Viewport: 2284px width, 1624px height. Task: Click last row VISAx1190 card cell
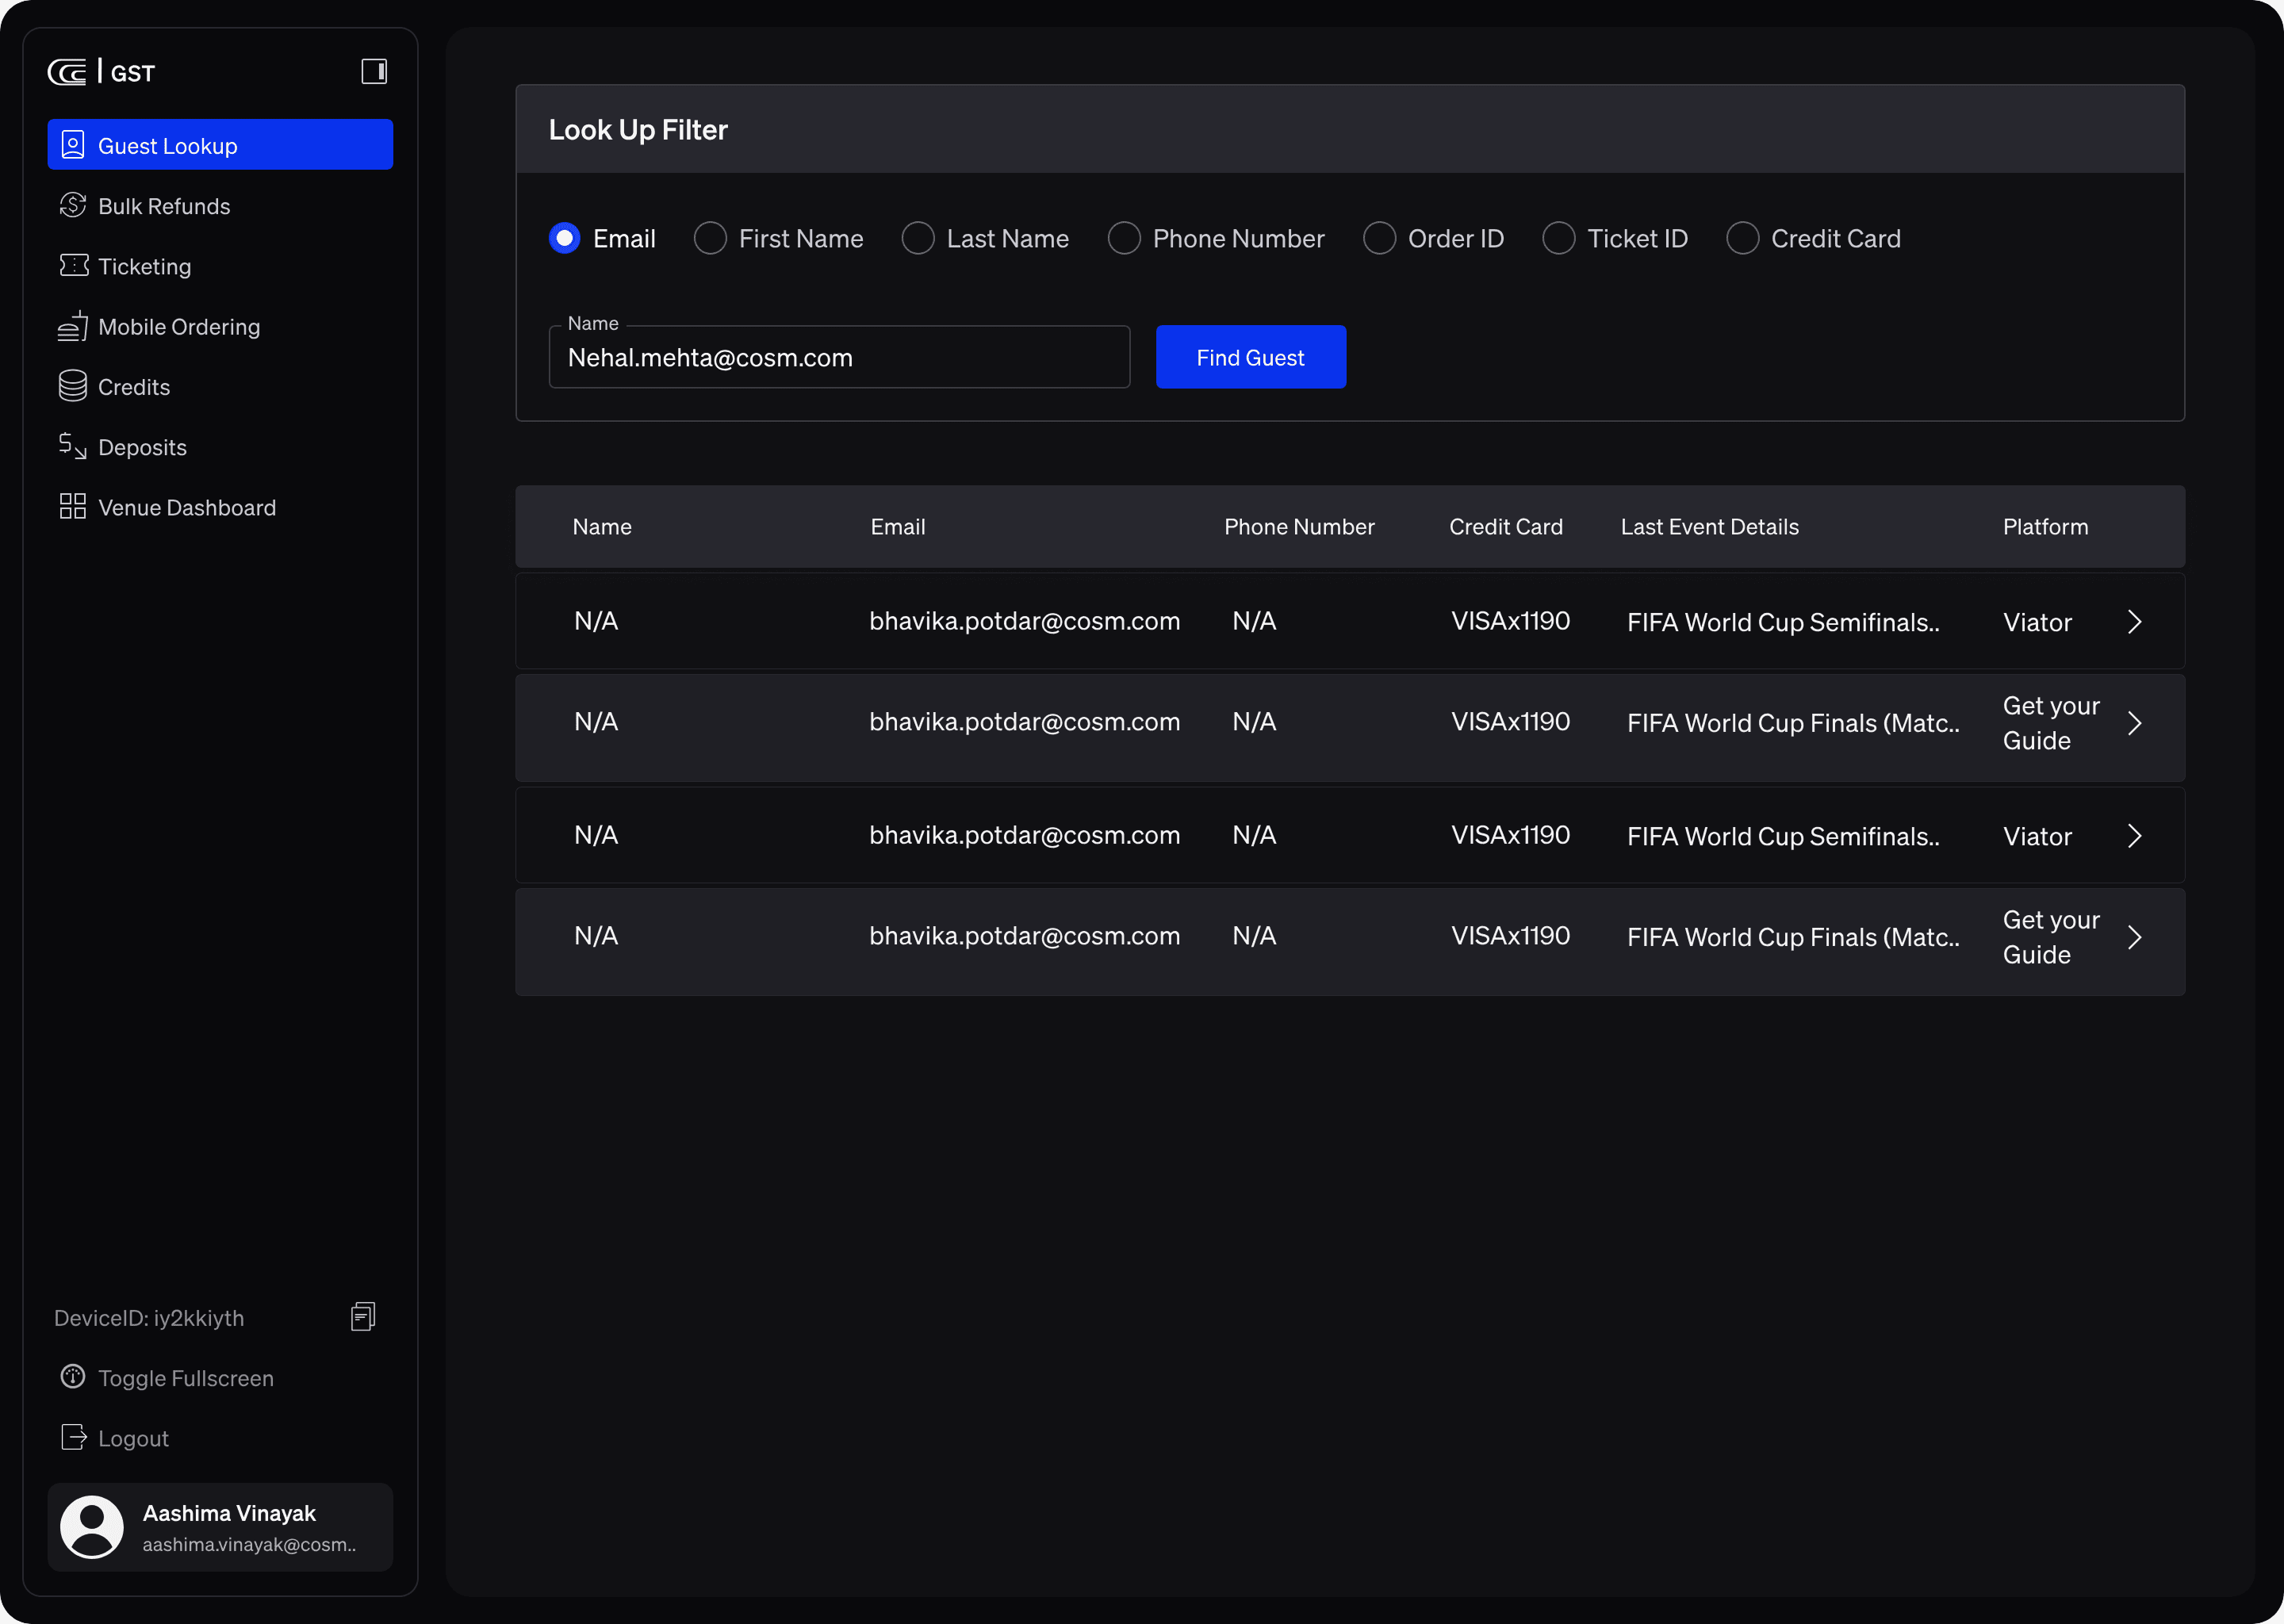point(1510,935)
